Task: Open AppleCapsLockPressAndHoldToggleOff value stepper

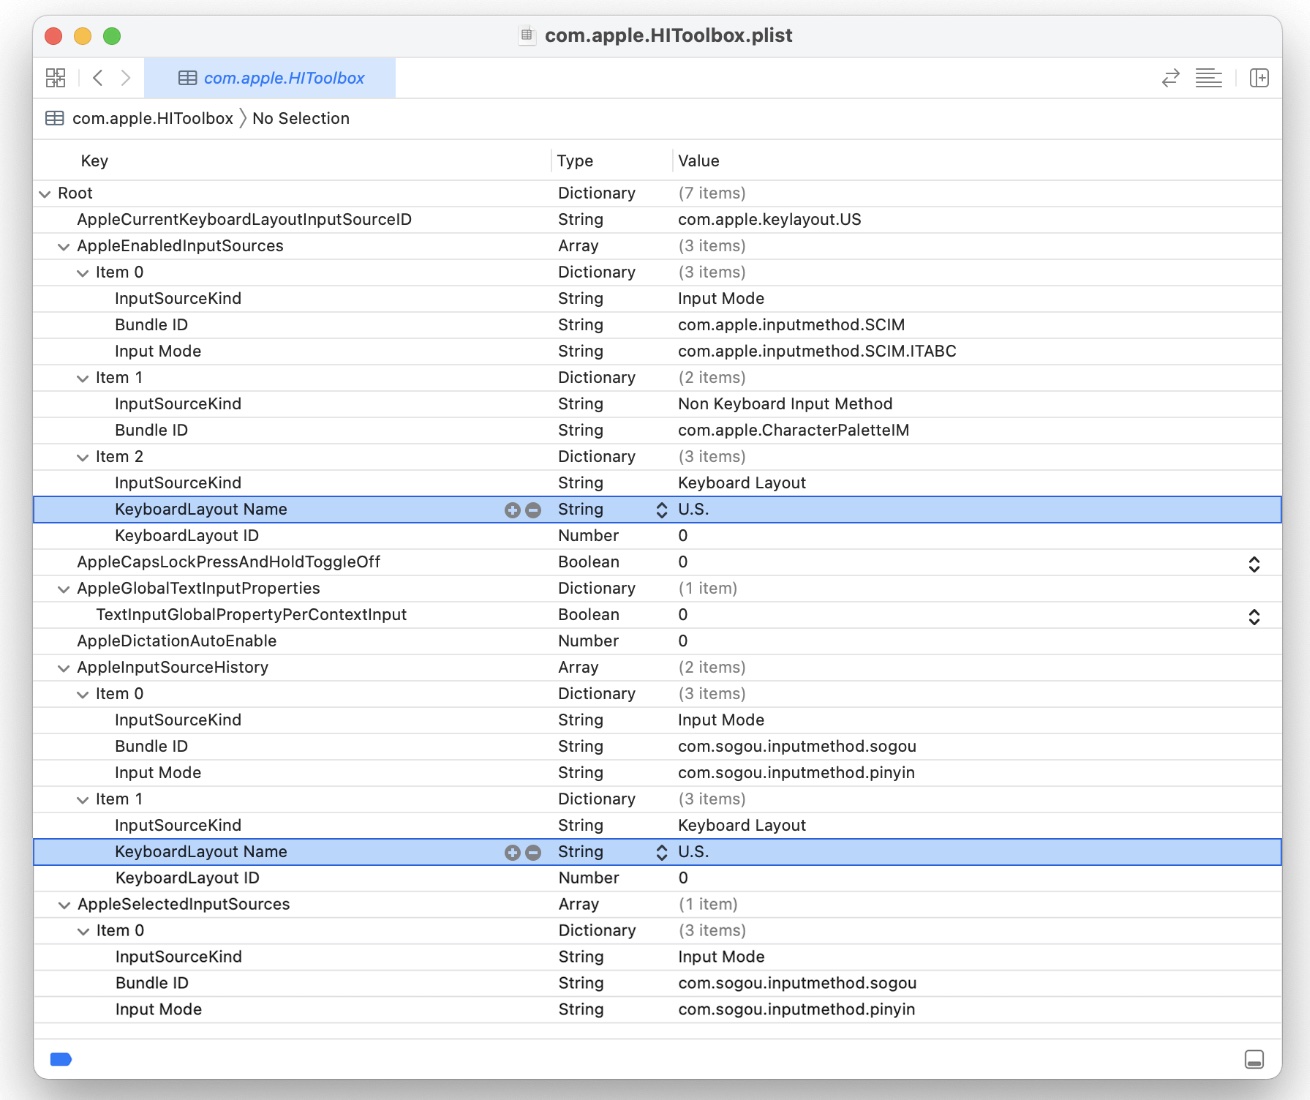Action: (x=1254, y=564)
